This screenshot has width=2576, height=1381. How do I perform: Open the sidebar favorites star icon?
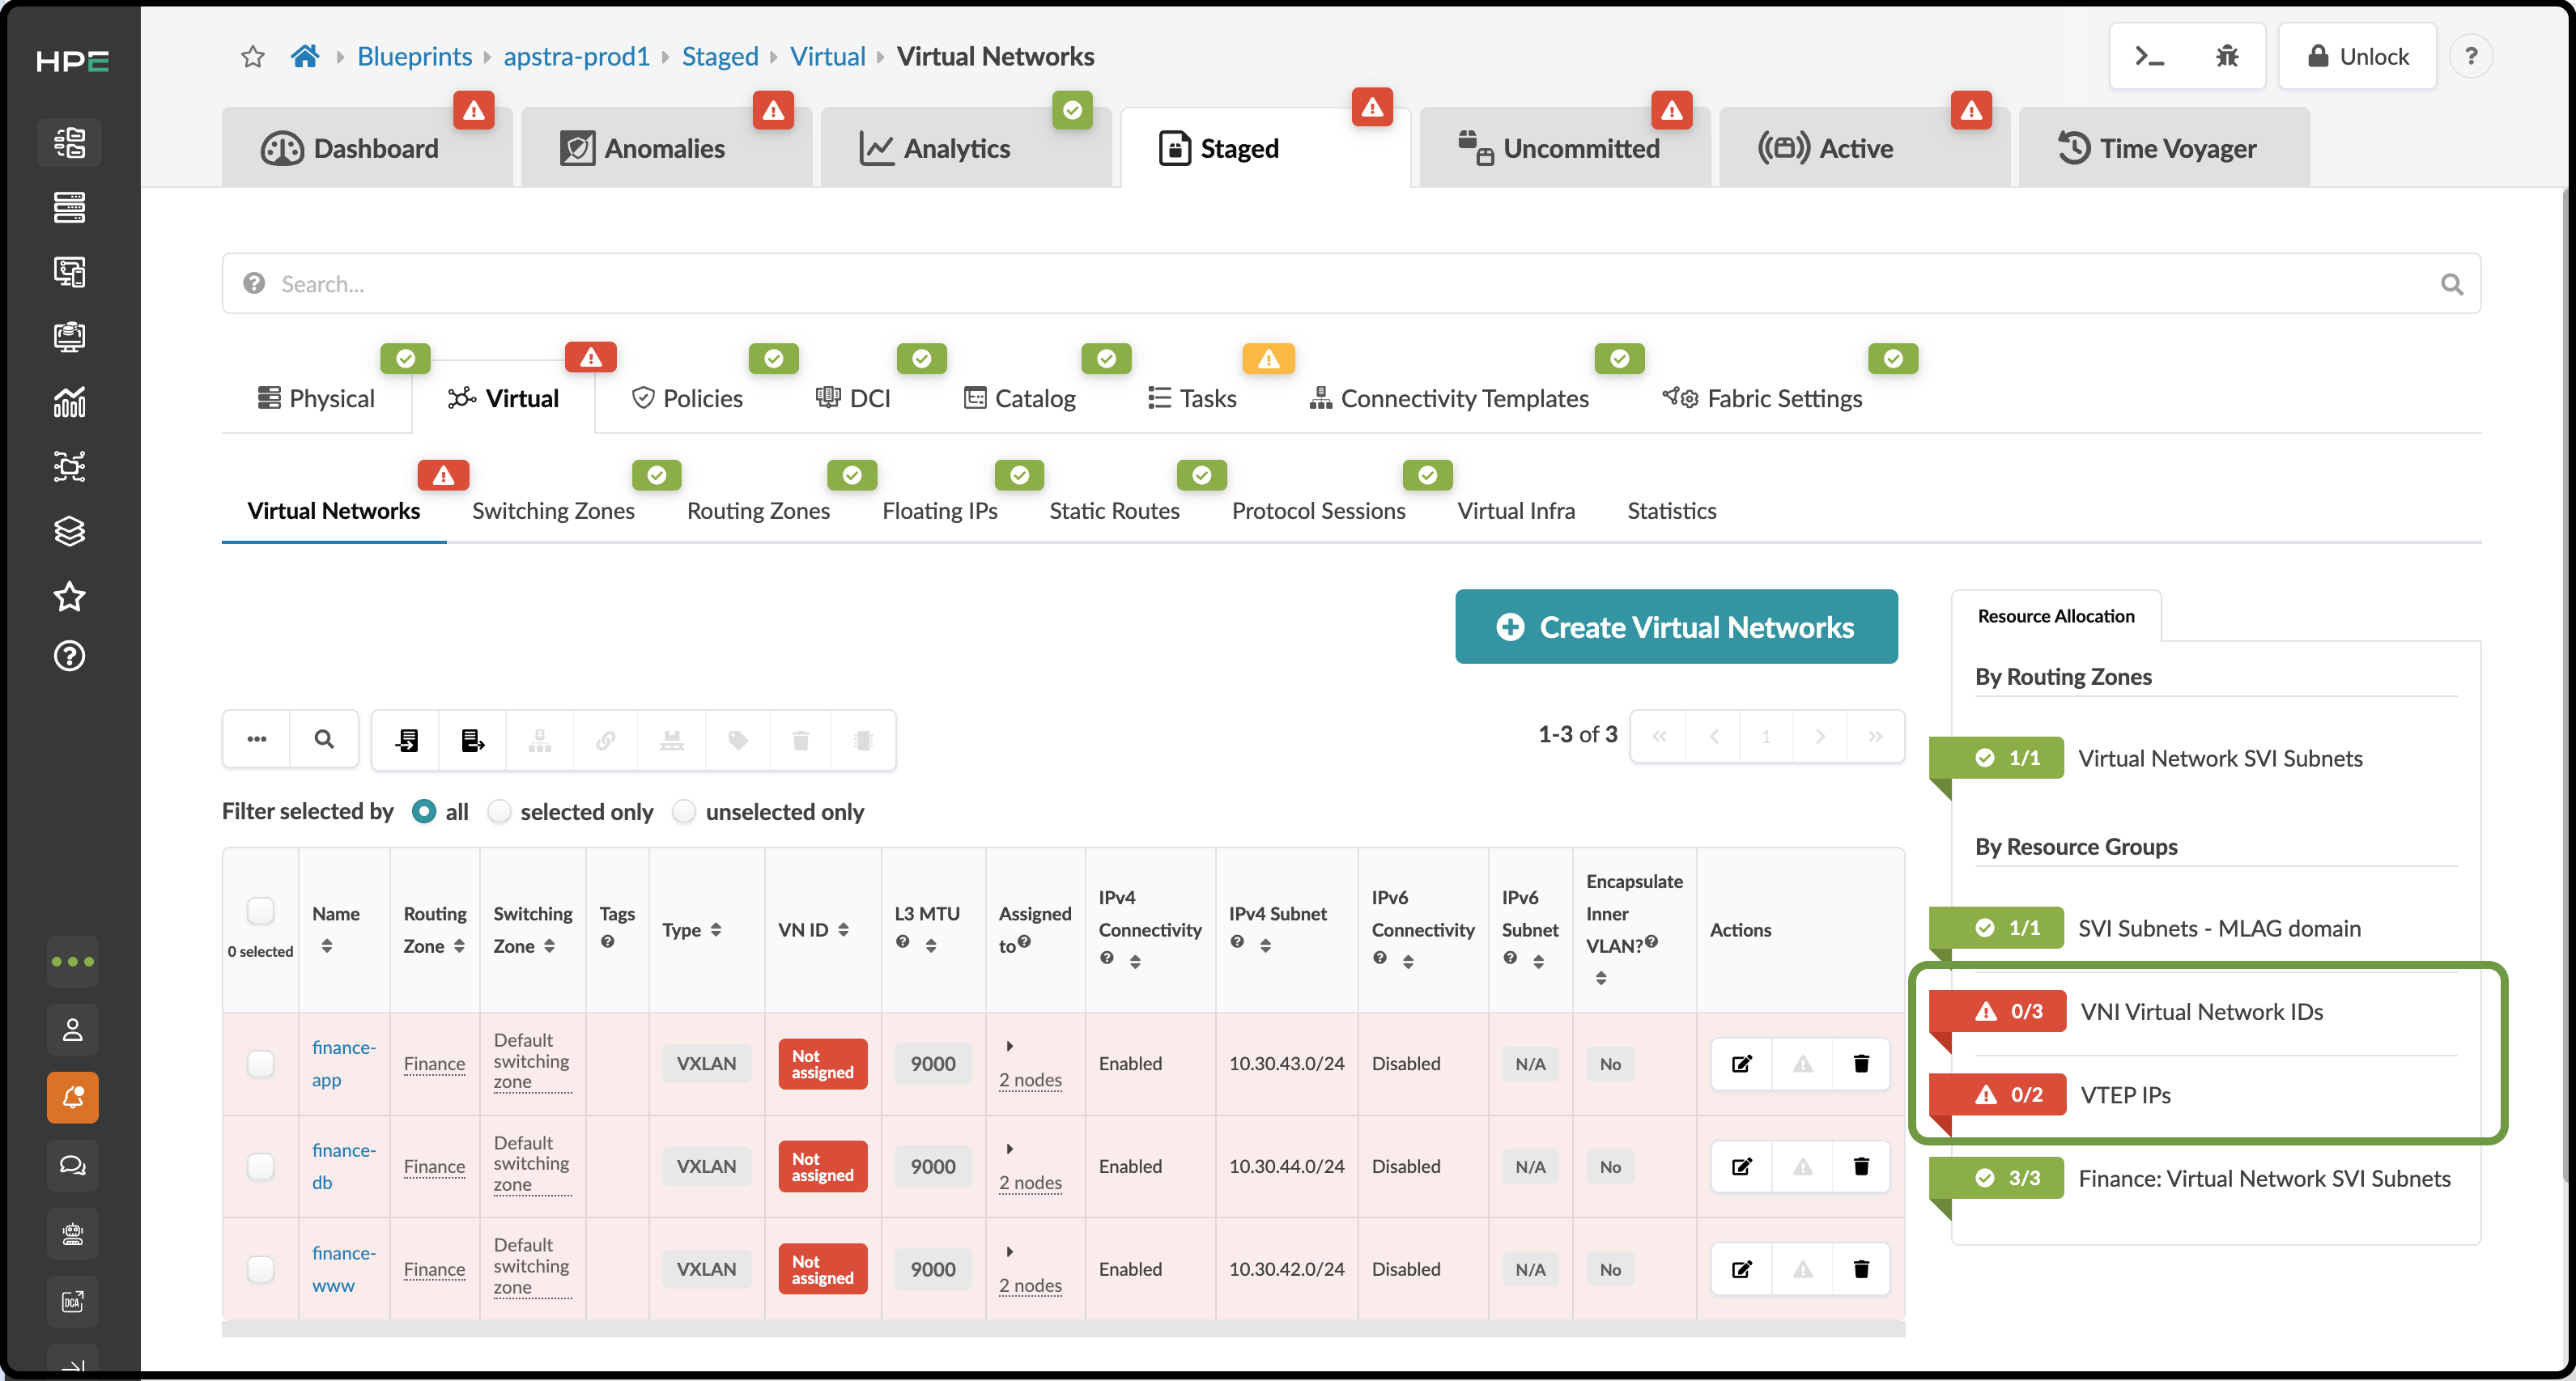click(69, 597)
